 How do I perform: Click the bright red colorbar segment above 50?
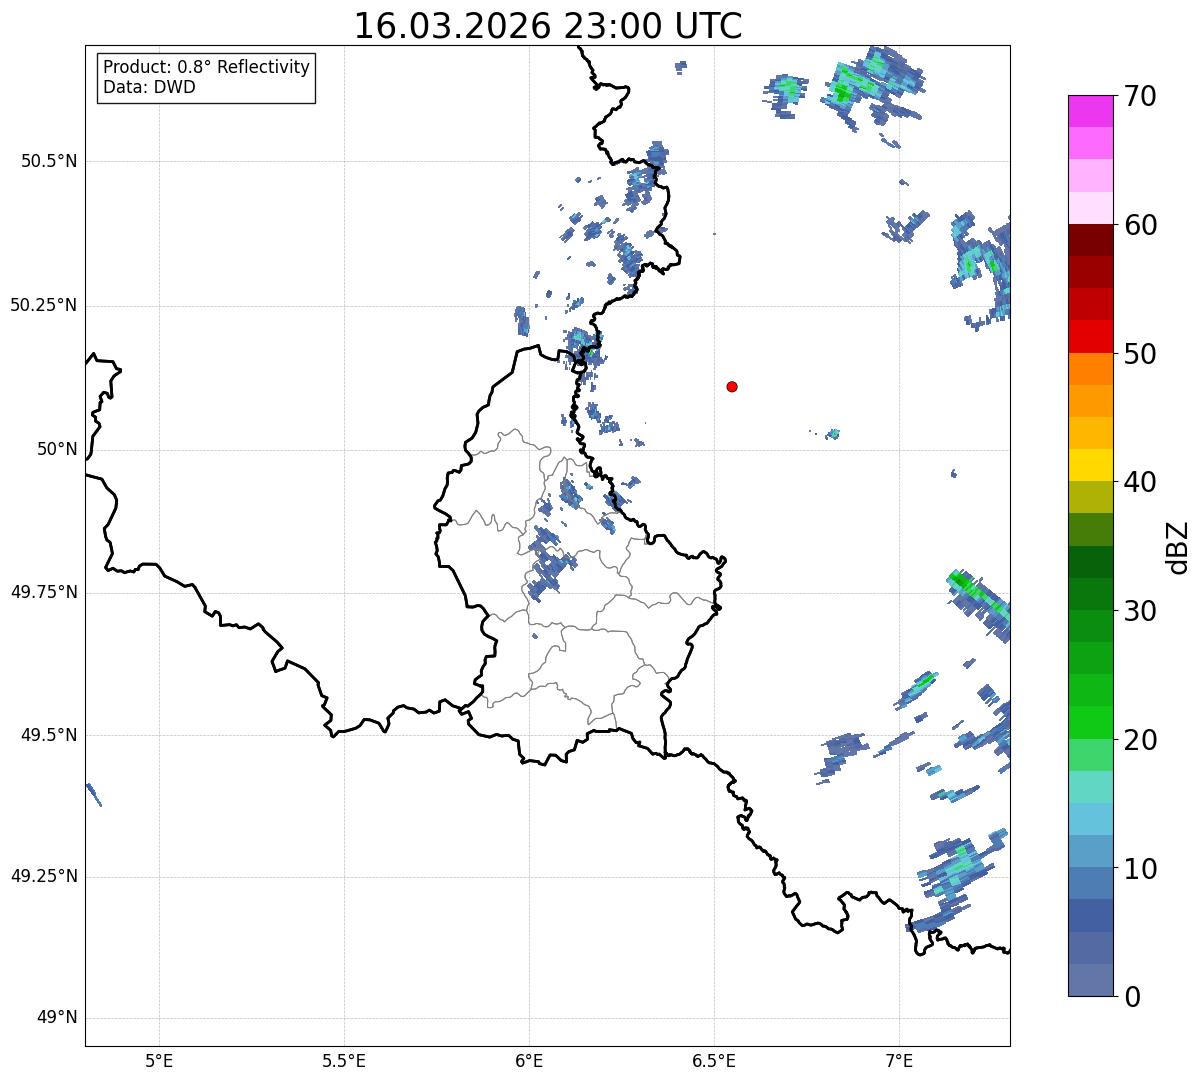1090,337
